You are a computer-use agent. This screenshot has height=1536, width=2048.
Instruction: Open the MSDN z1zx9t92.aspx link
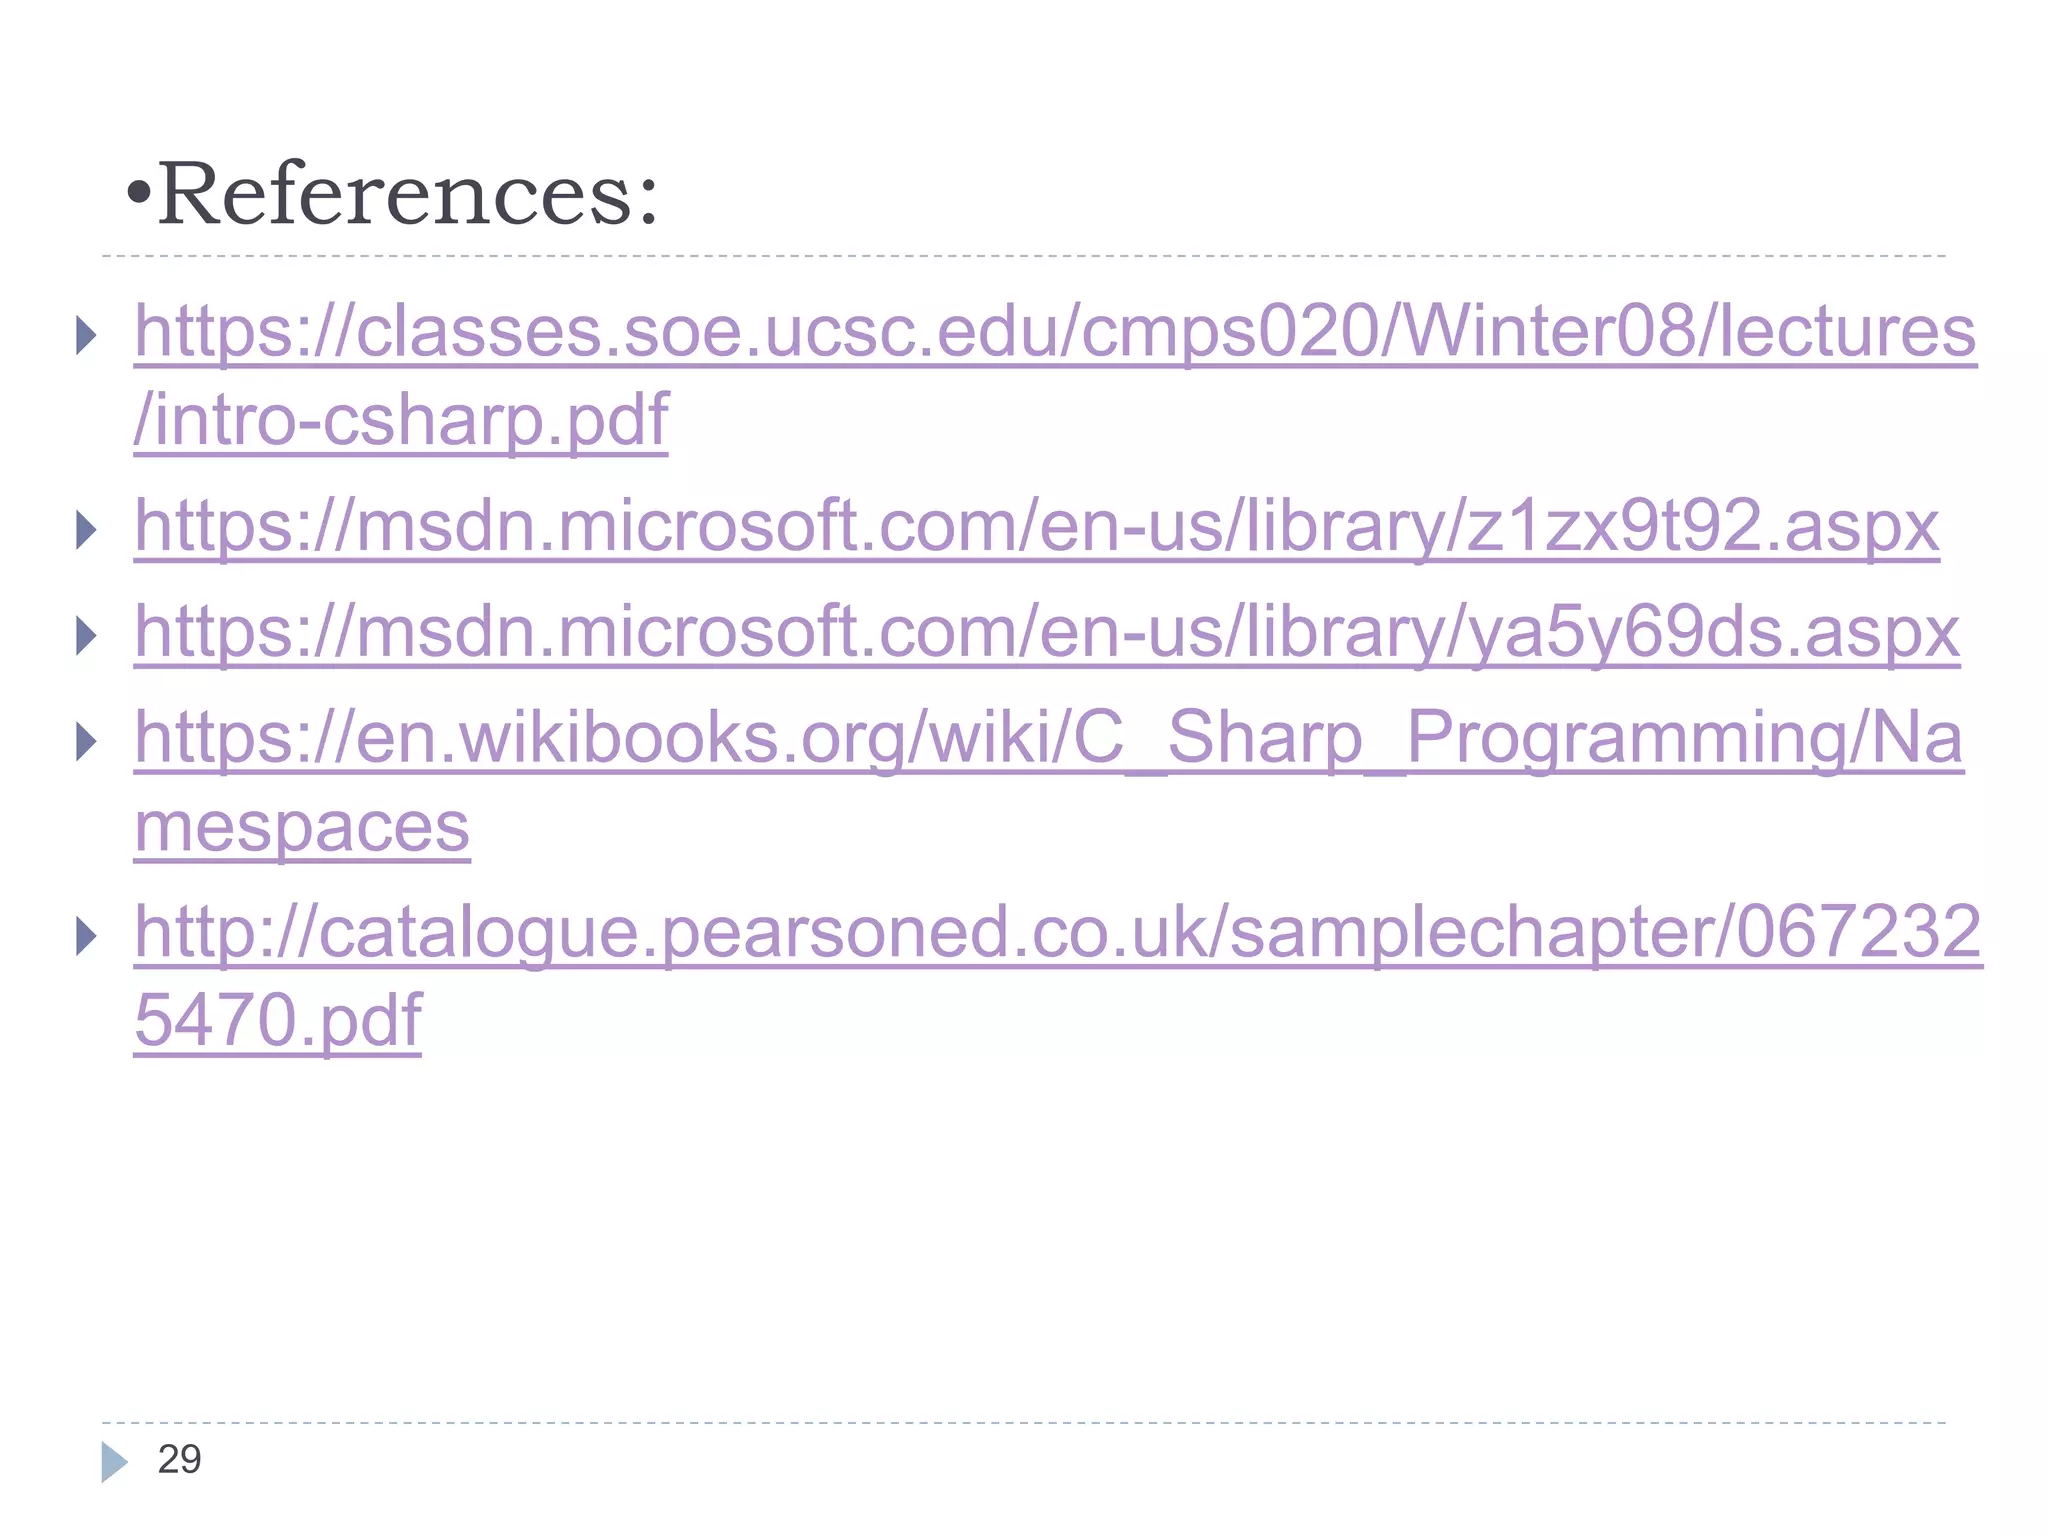pos(1037,527)
